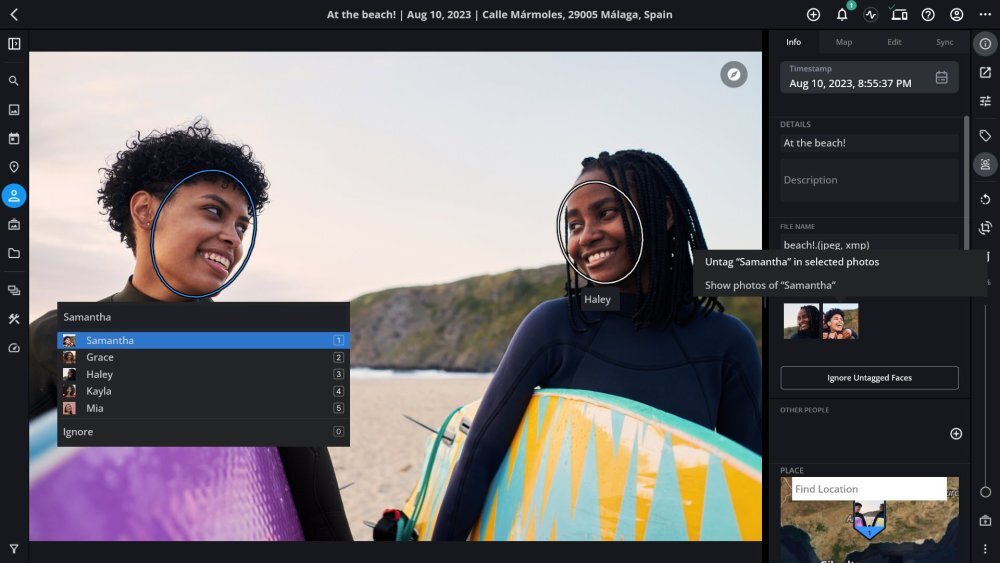Screen dimensions: 1000x563
Task: Open the help question mark icon
Action: (x=928, y=15)
